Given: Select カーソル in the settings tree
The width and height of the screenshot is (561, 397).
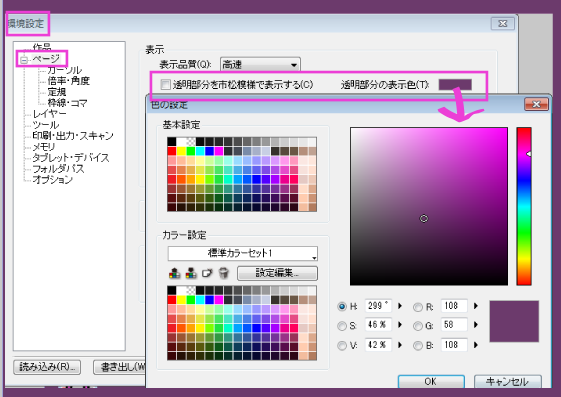Looking at the screenshot, I should tap(65, 70).
